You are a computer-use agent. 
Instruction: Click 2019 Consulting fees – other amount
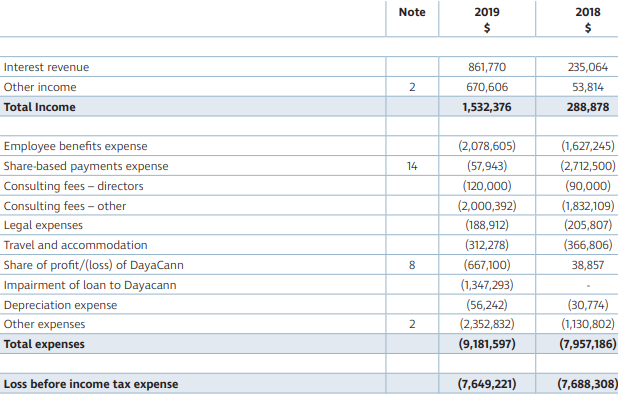(x=487, y=206)
